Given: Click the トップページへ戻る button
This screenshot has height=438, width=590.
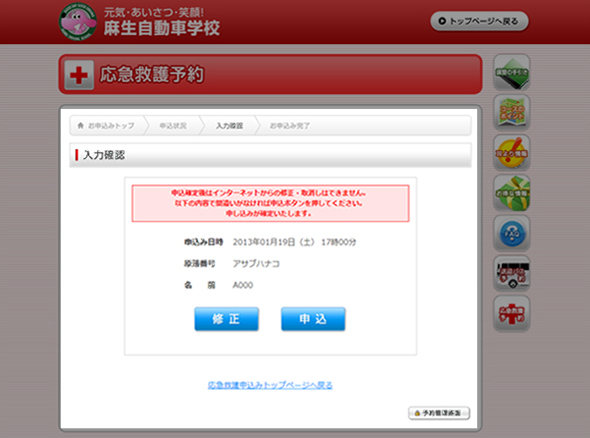Looking at the screenshot, I should (x=479, y=21).
